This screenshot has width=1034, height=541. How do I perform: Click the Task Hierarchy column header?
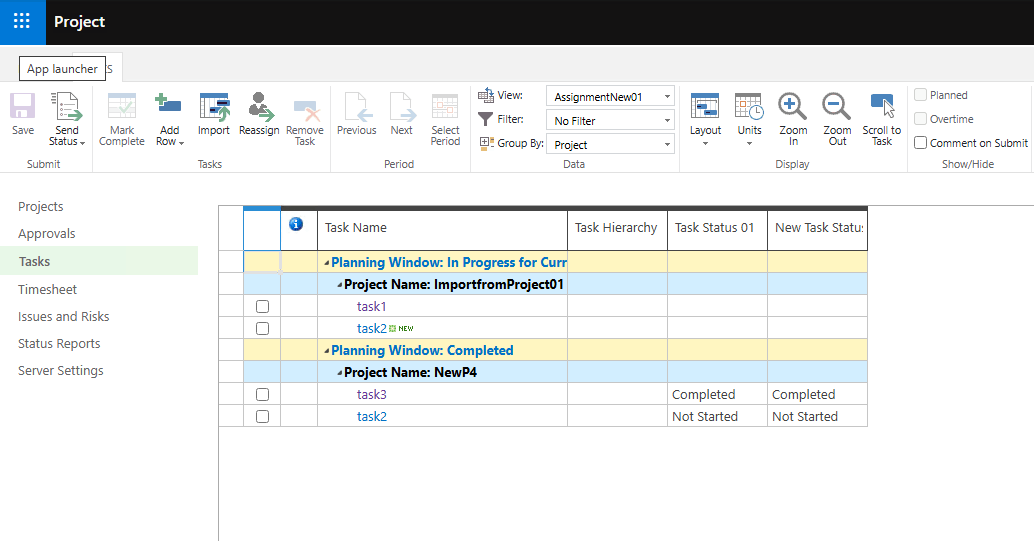[x=617, y=228]
